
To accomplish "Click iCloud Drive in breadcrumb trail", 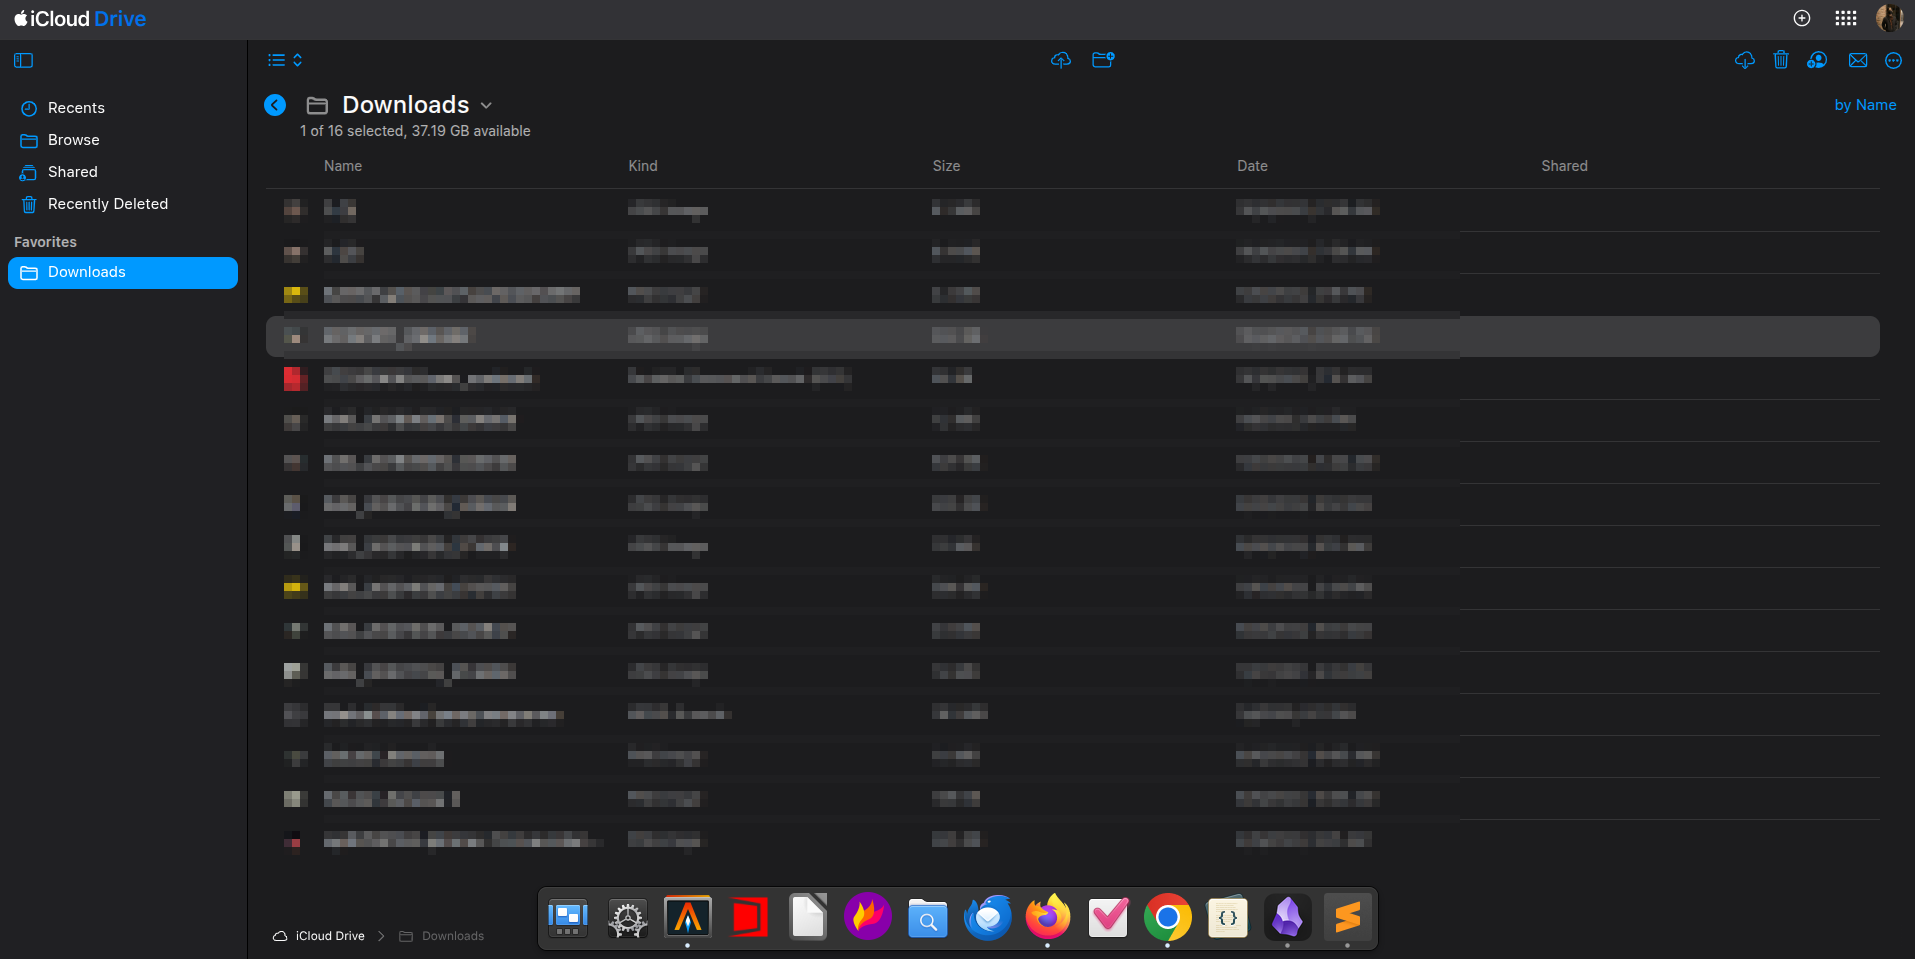I will pos(330,935).
